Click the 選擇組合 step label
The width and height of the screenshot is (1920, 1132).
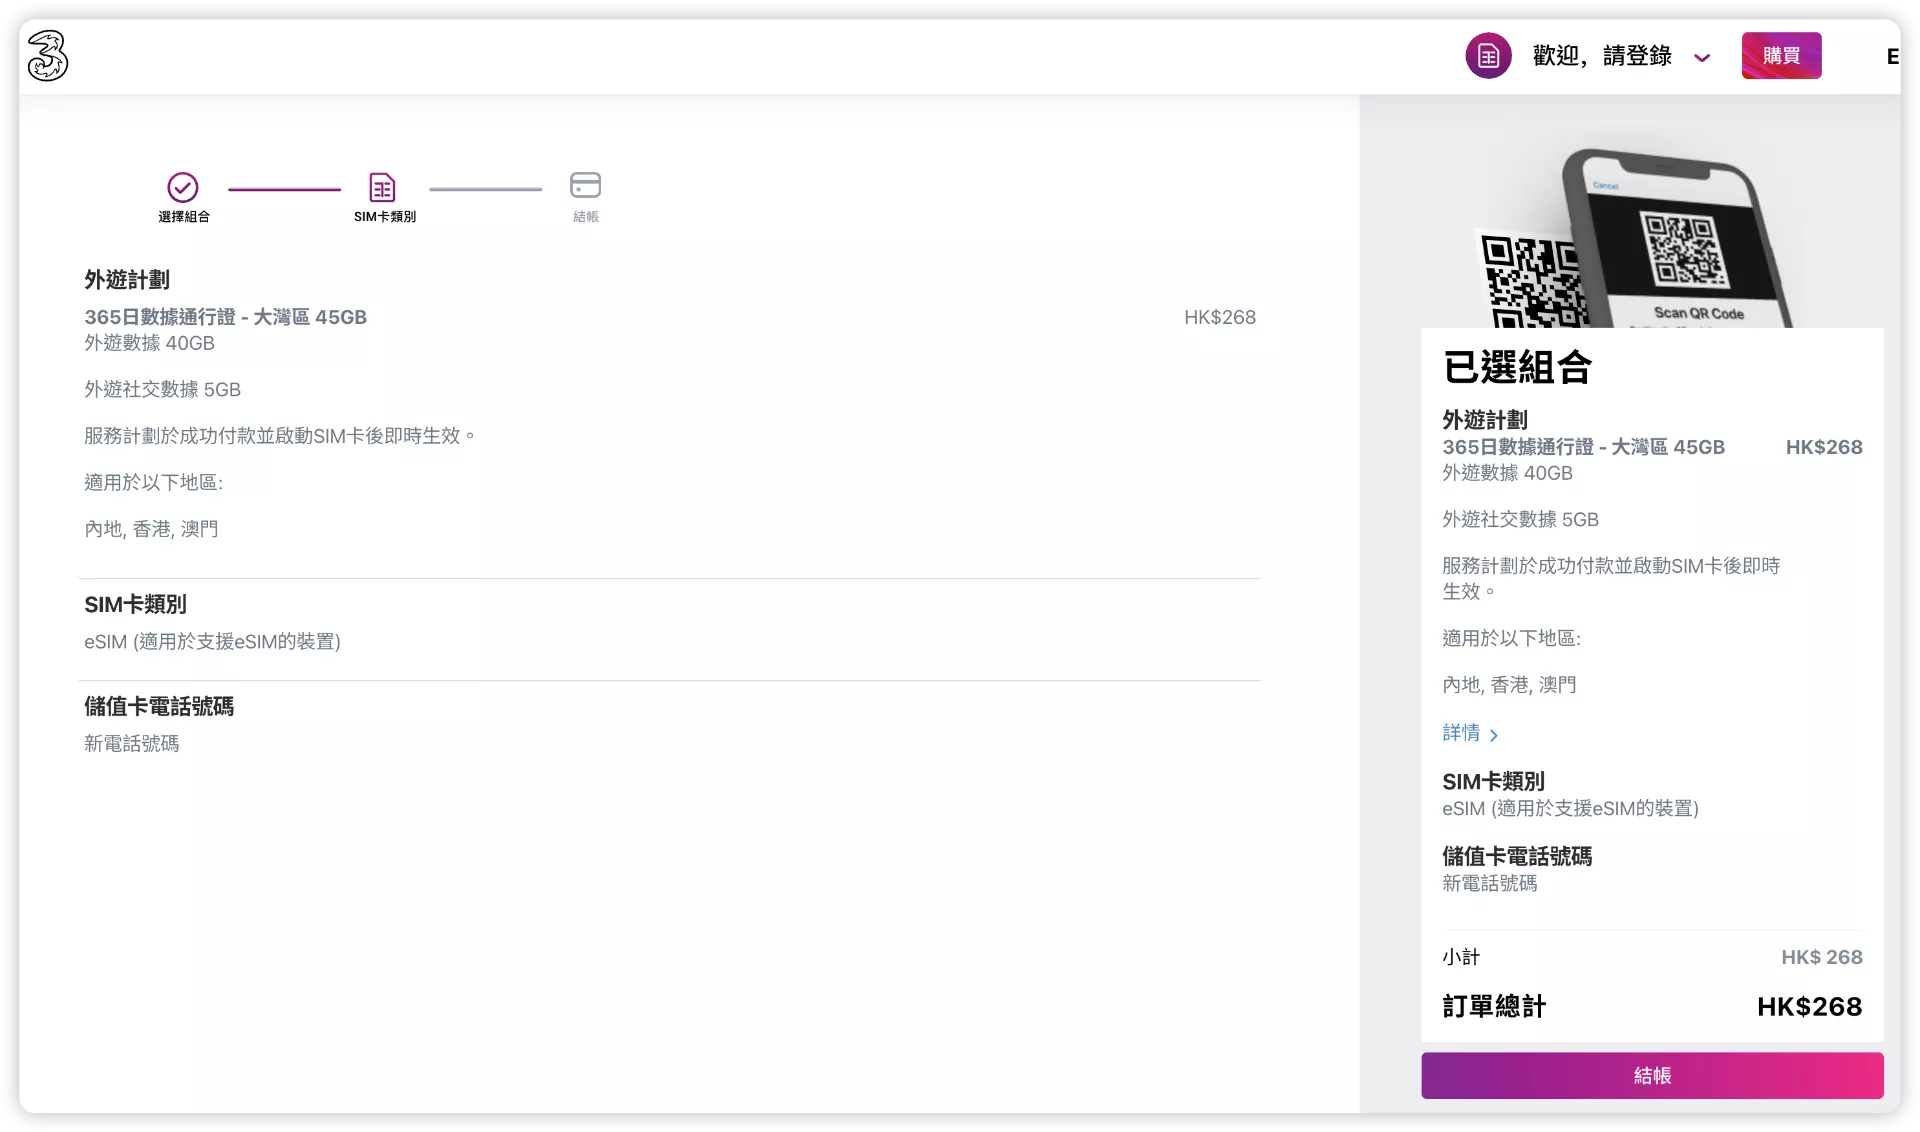(x=184, y=217)
